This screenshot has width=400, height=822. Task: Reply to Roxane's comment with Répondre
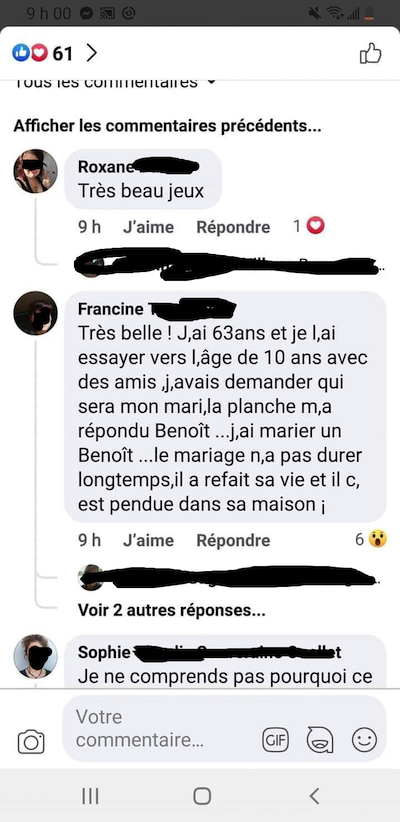click(x=233, y=227)
